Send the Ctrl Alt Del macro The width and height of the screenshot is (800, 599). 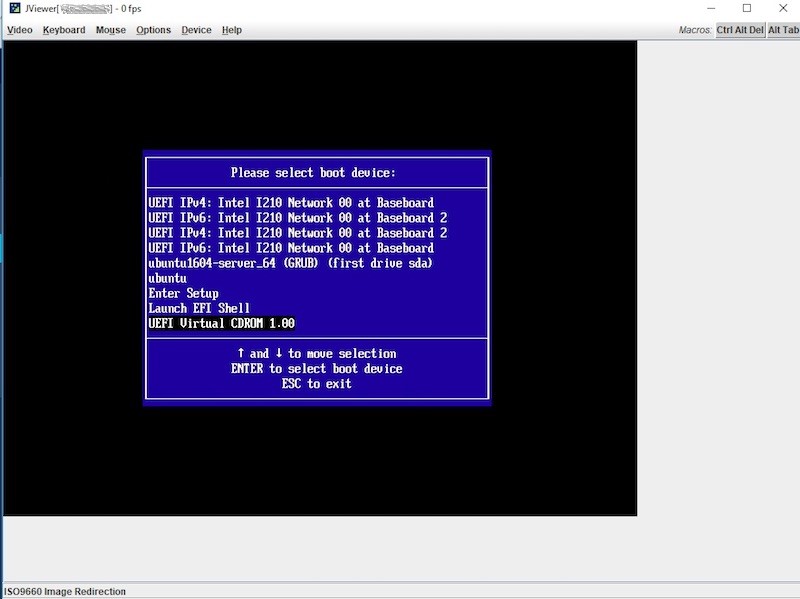(x=738, y=30)
